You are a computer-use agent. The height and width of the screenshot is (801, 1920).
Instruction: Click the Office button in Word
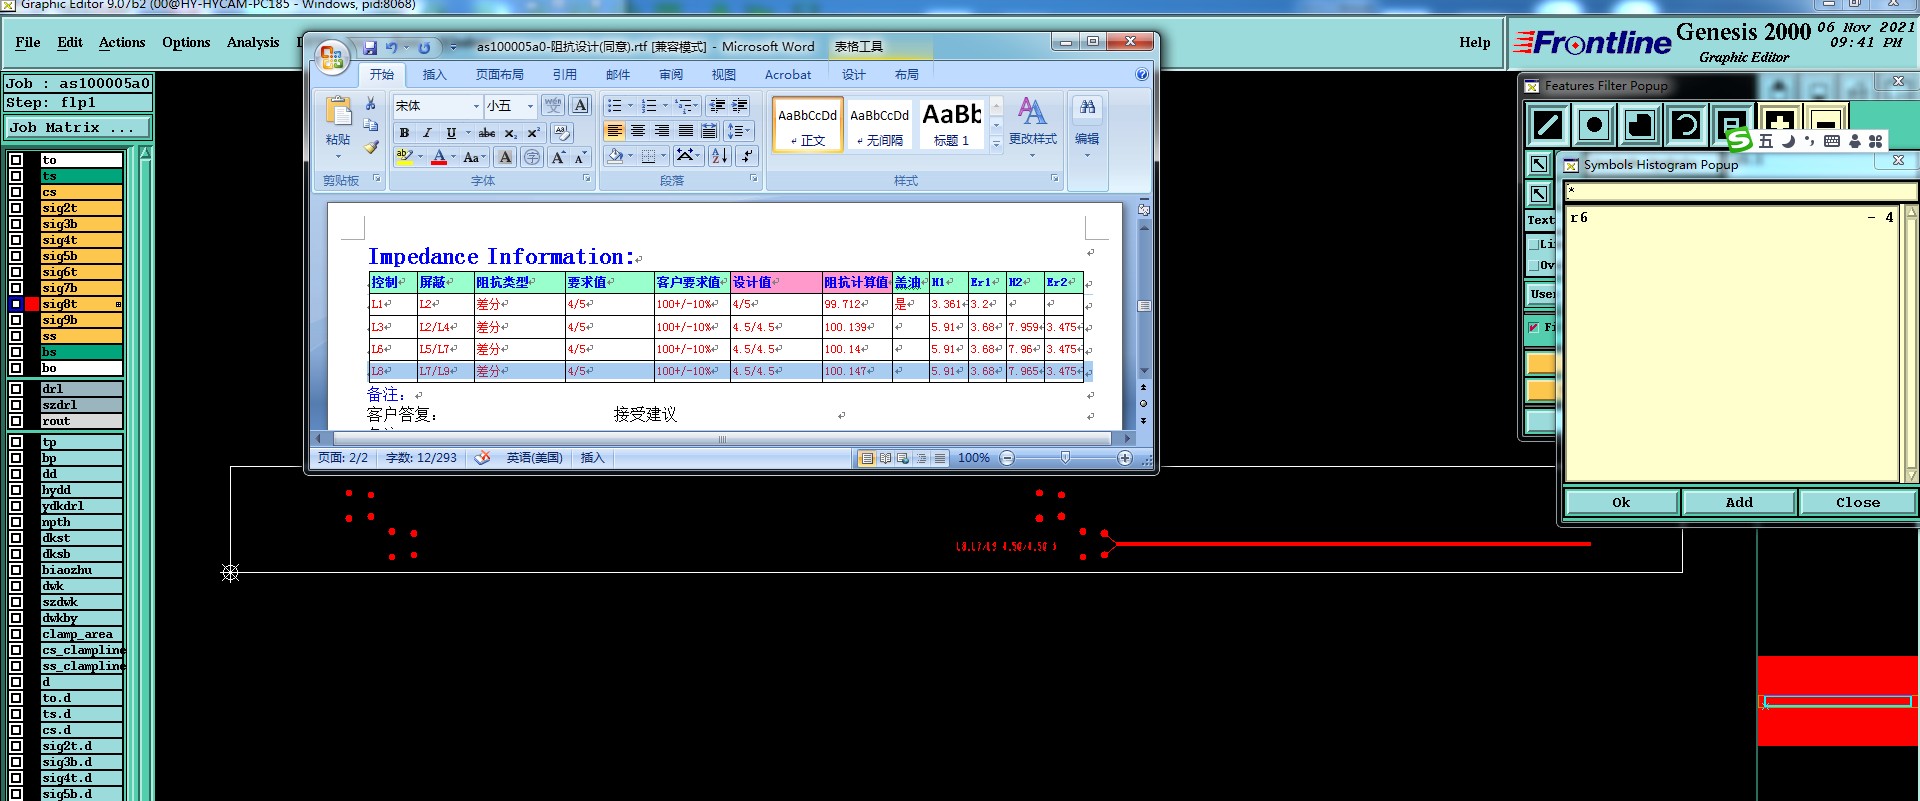332,57
